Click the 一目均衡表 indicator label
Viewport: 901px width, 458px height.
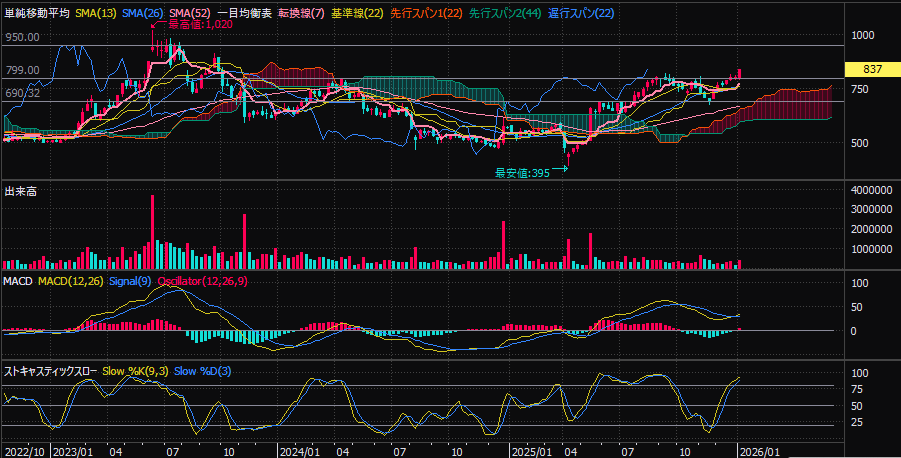click(246, 12)
